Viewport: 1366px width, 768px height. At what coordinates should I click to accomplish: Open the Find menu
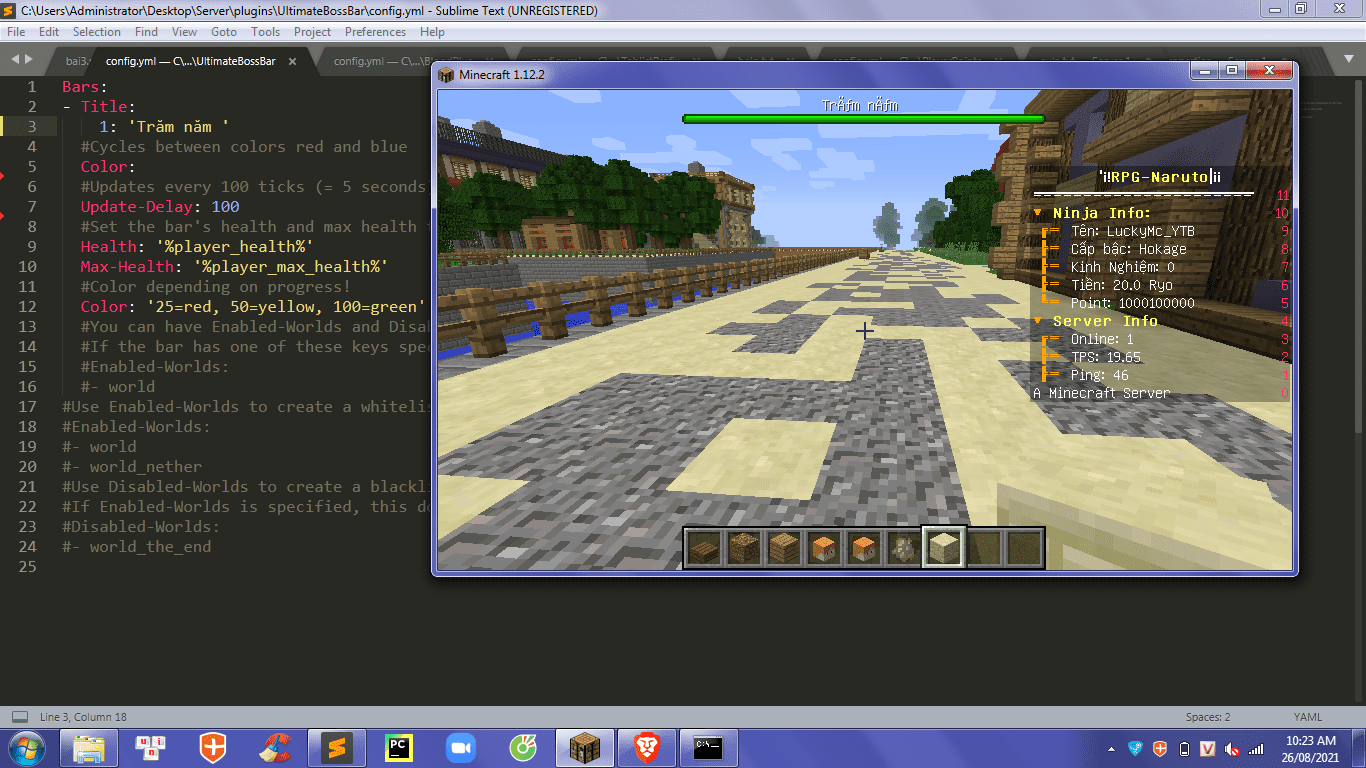click(x=146, y=32)
